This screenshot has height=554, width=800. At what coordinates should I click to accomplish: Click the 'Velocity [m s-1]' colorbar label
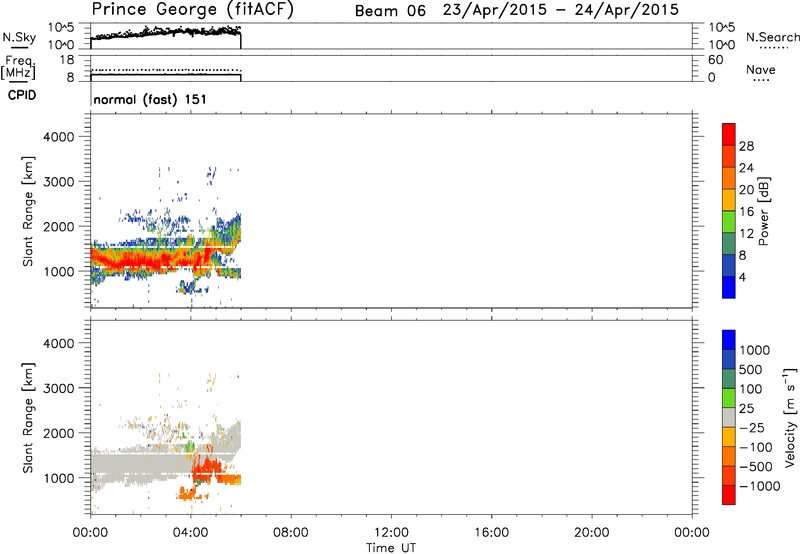790,417
